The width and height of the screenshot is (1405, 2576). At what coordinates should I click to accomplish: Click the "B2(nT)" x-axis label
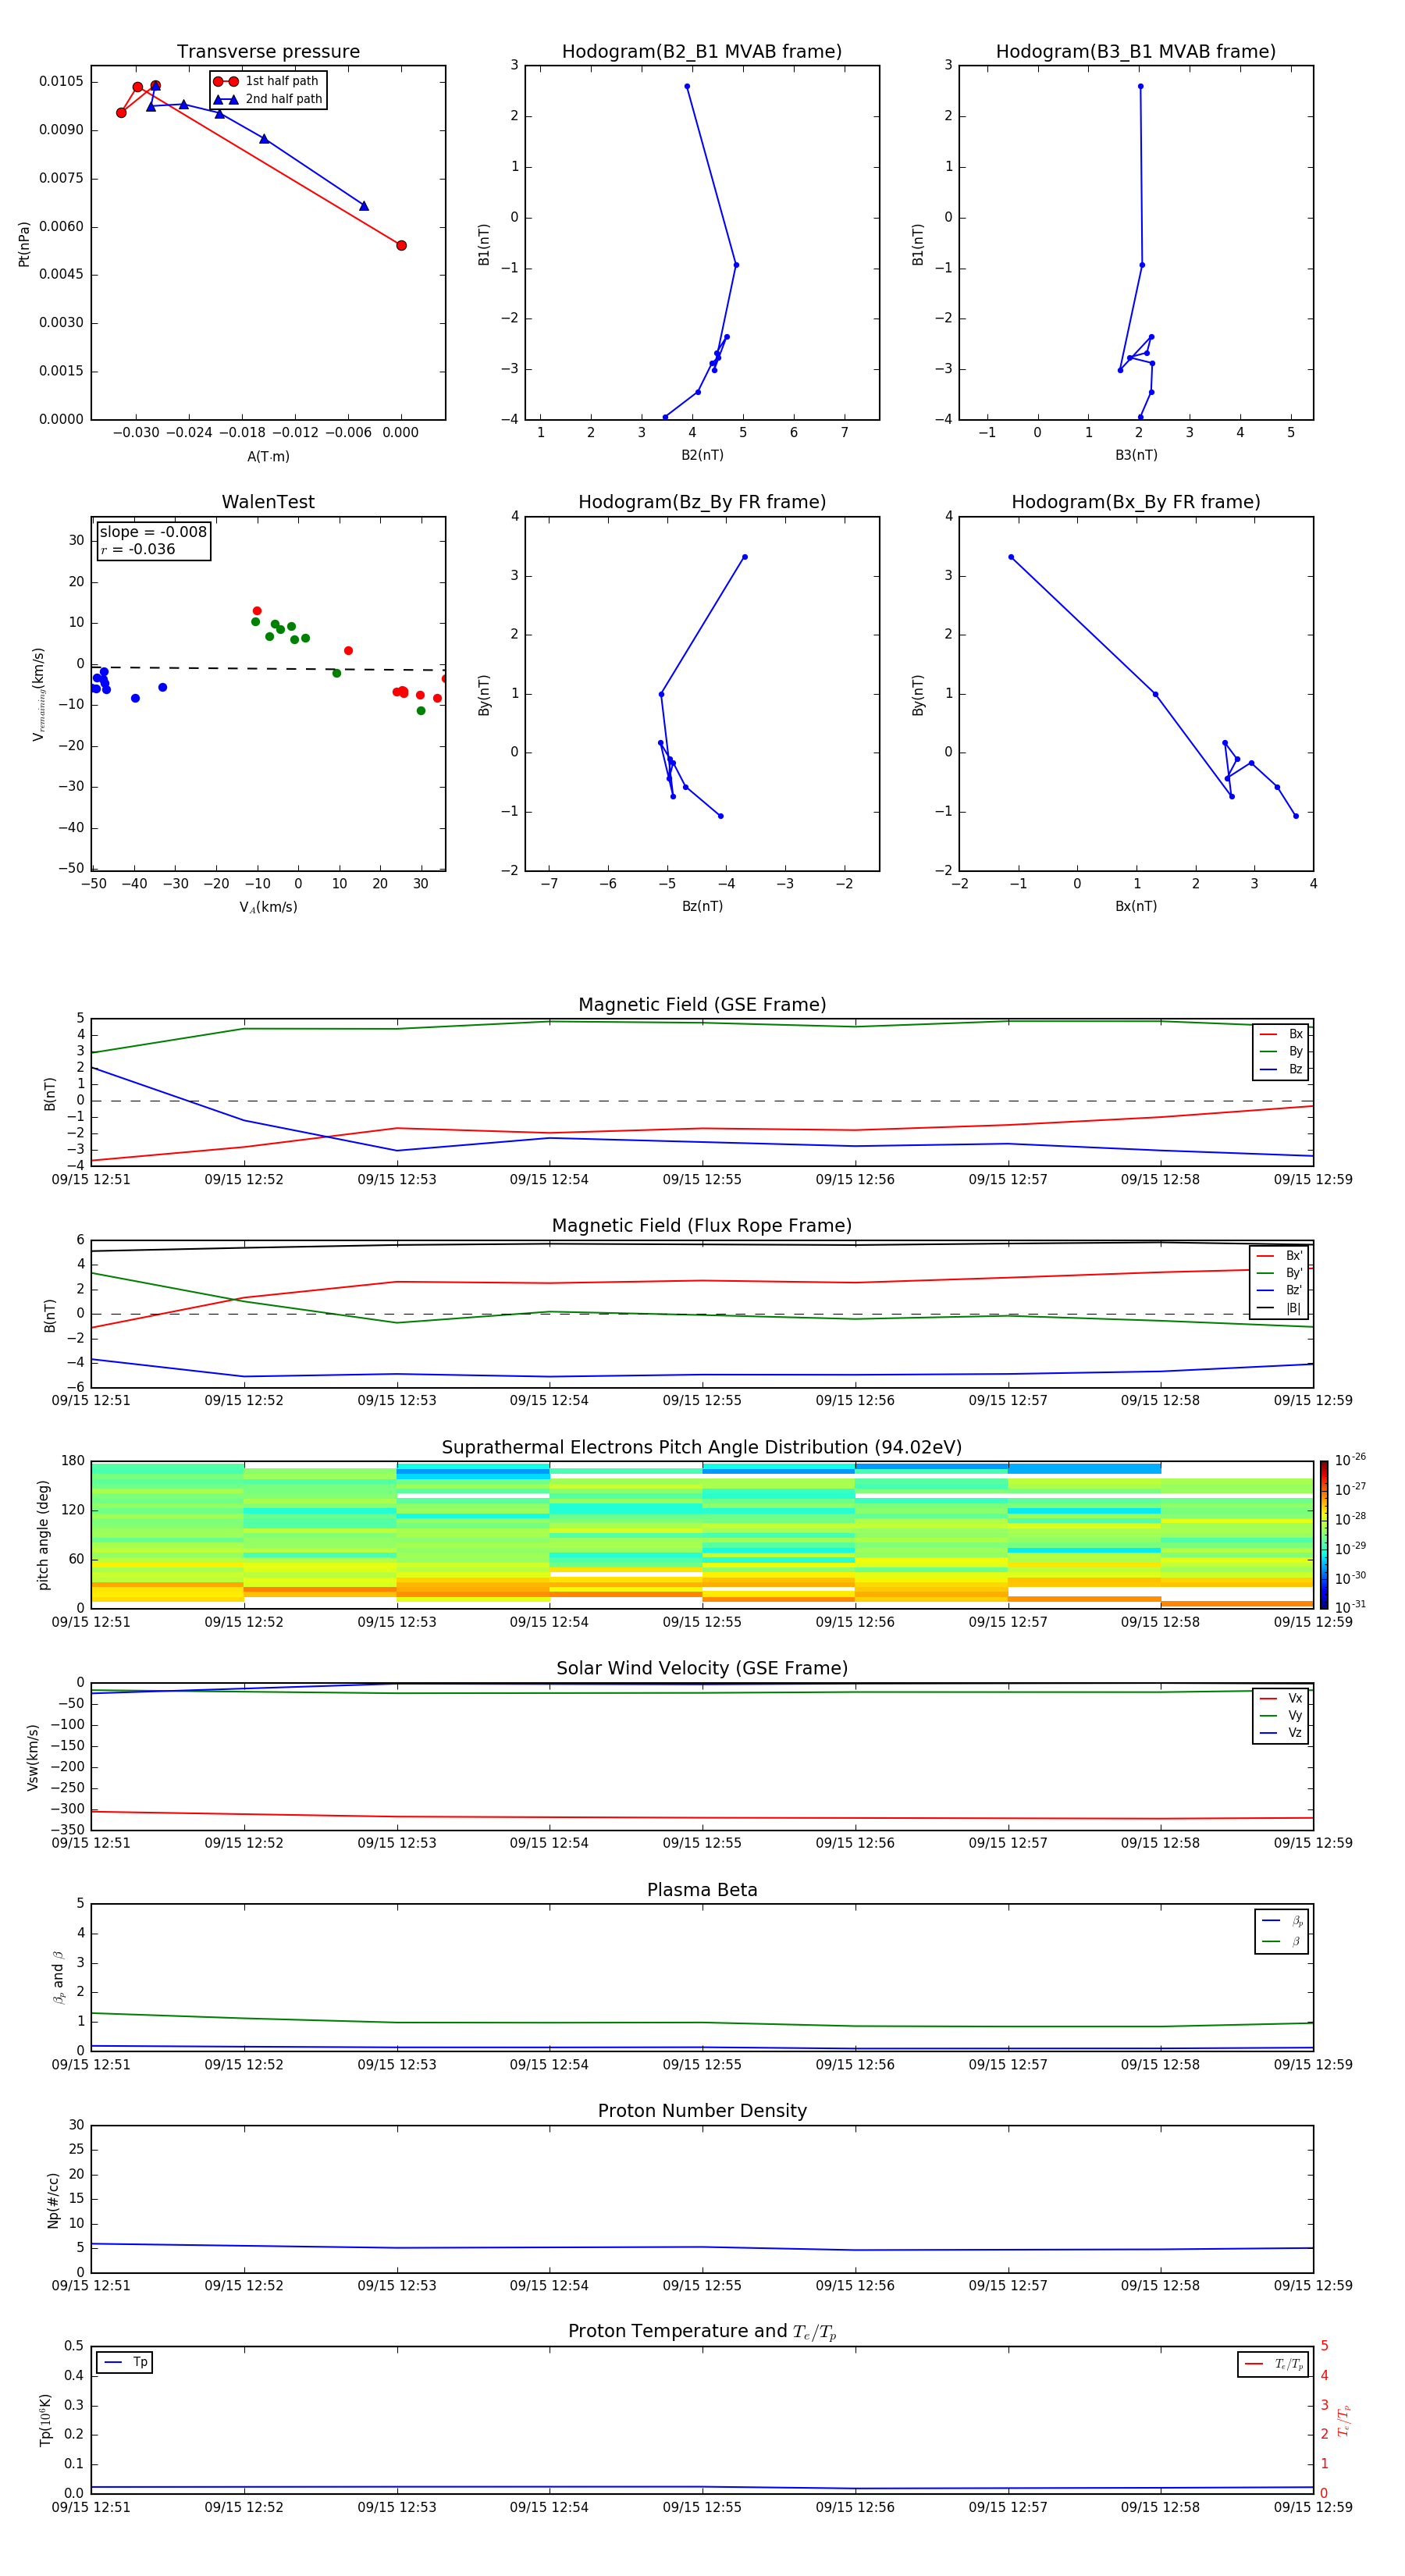(x=702, y=455)
